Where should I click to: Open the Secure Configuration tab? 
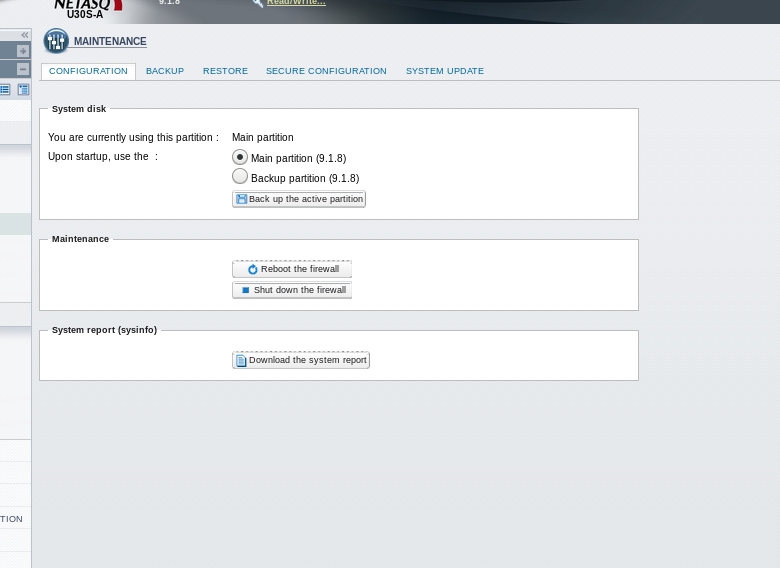click(326, 71)
